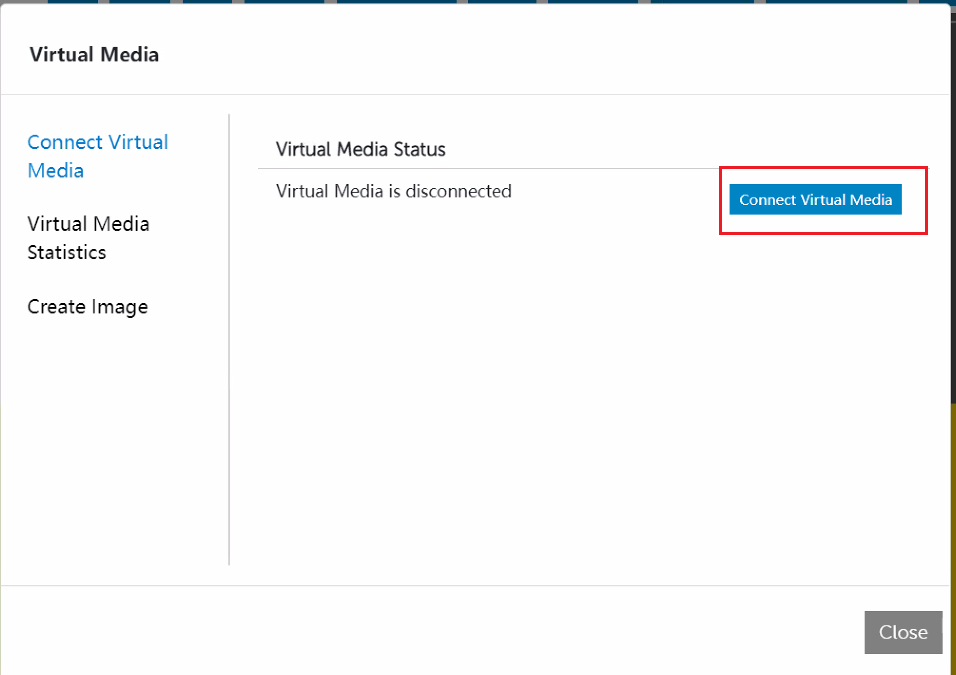Click the Virtual Media dialog title
Image resolution: width=956 pixels, height=675 pixels.
(x=93, y=55)
